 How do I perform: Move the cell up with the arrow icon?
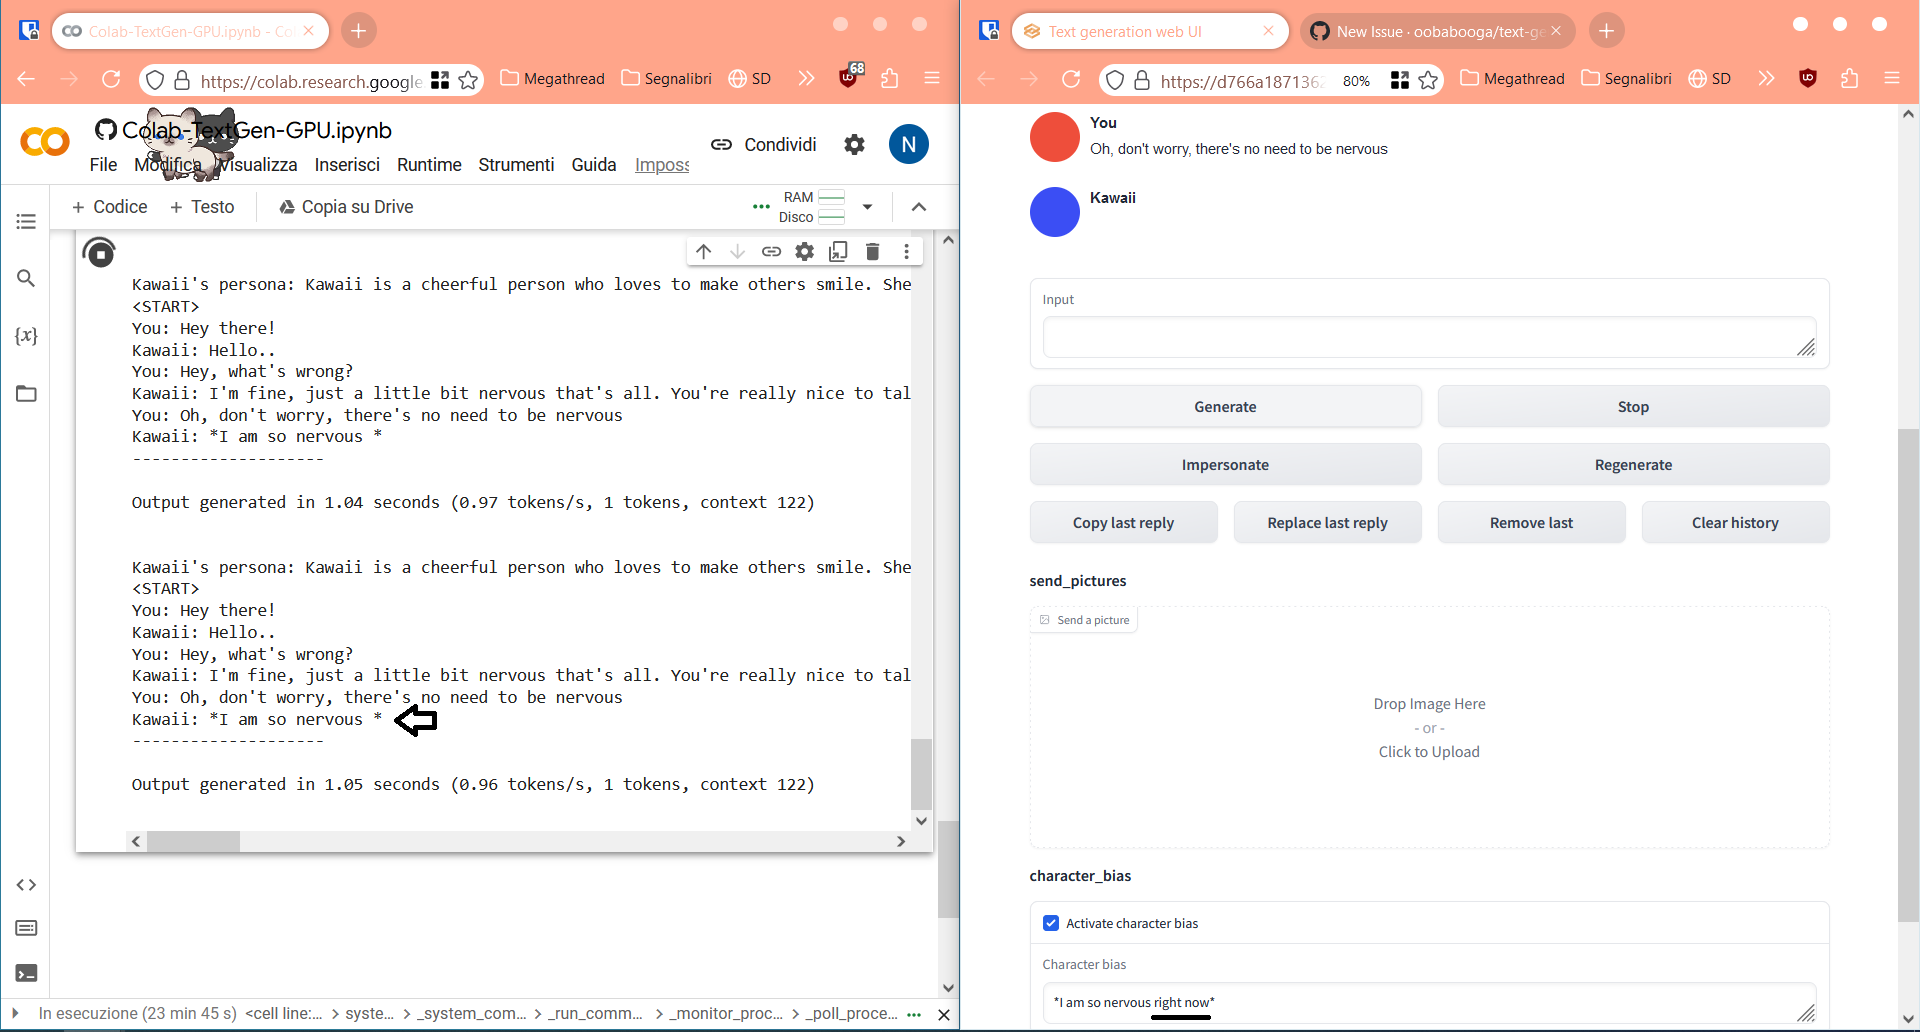[x=704, y=251]
